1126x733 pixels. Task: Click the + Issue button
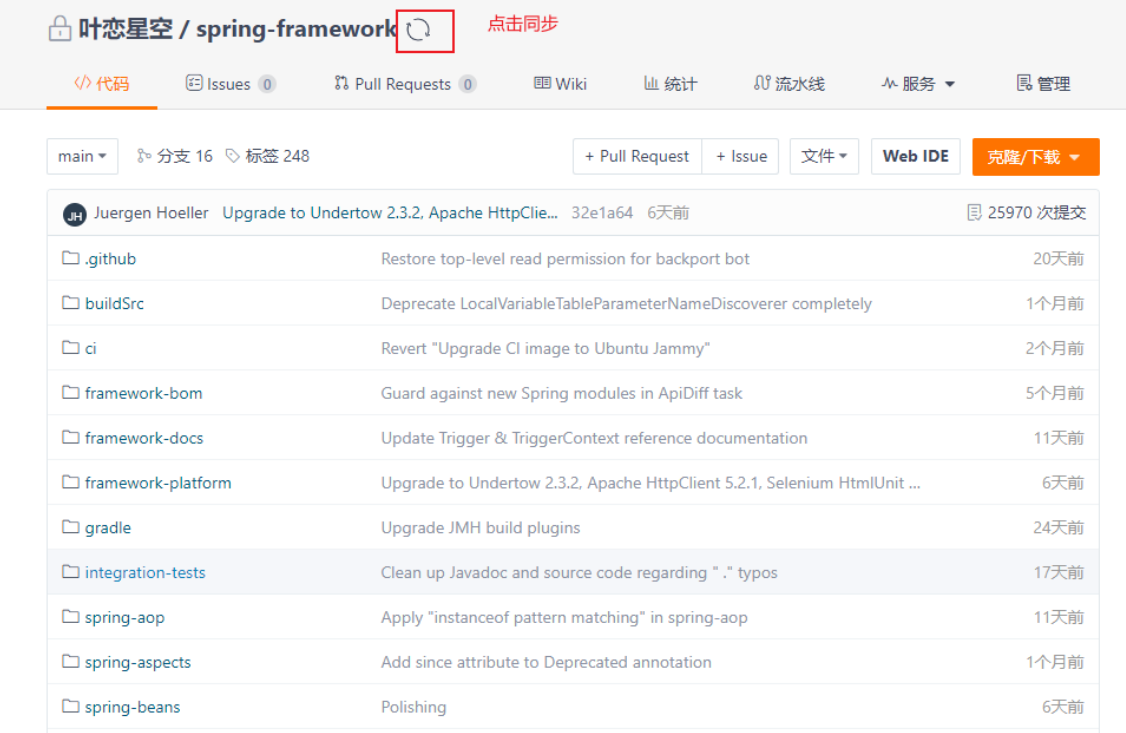click(741, 157)
